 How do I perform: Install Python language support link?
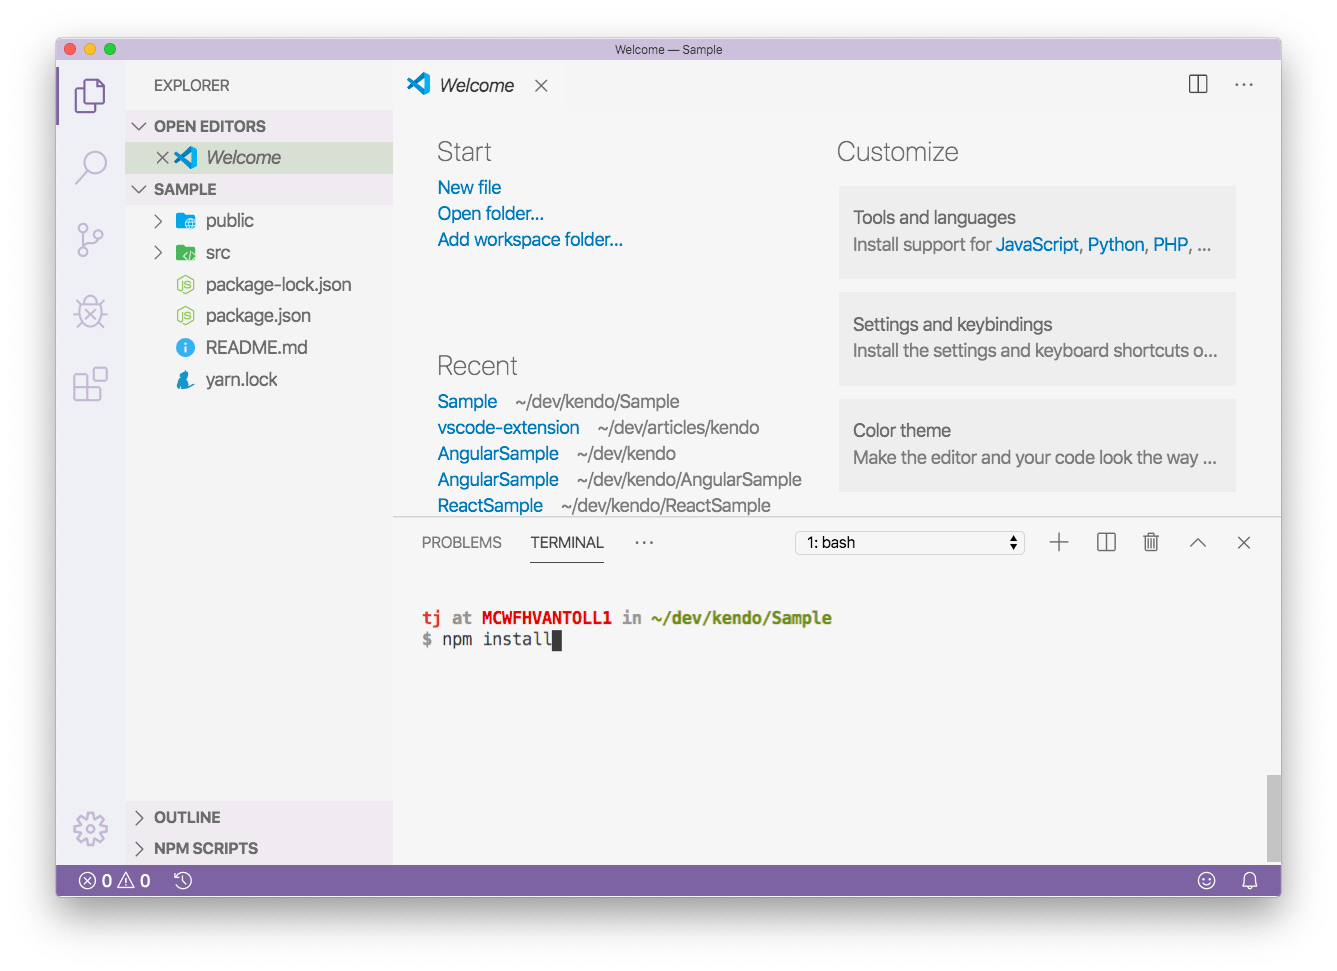[1116, 245]
